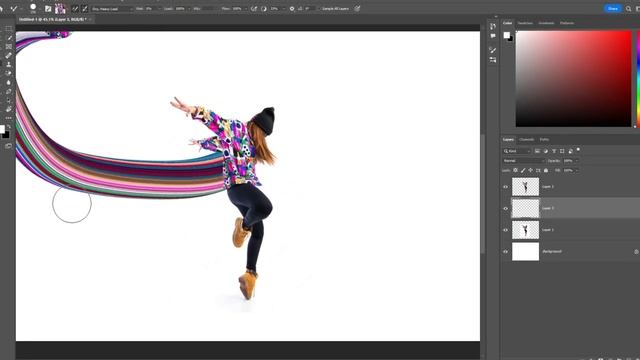The width and height of the screenshot is (640, 360).
Task: Open the layer Fill dropdown
Action: click(576, 170)
